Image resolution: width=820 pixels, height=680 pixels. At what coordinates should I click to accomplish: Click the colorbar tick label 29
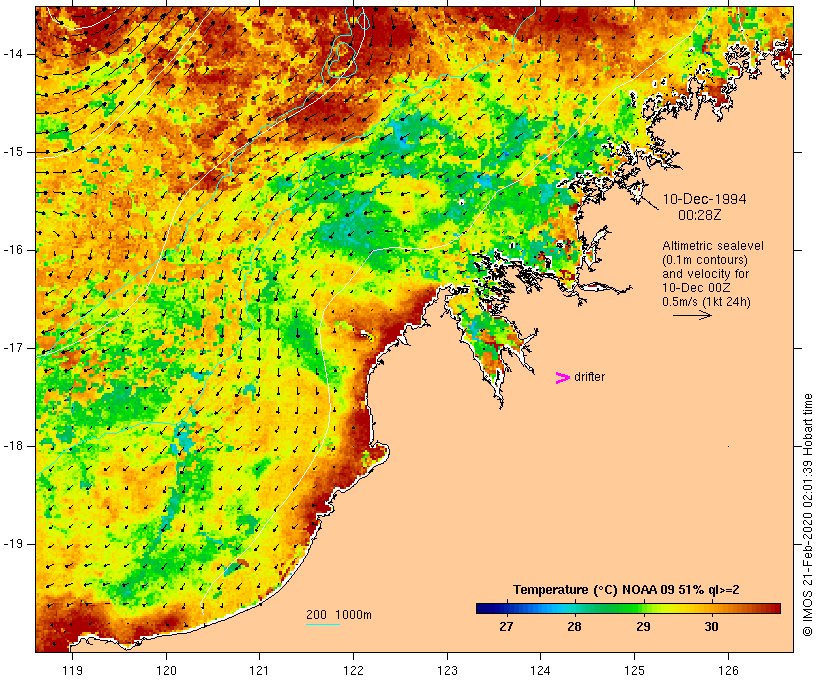coord(643,626)
